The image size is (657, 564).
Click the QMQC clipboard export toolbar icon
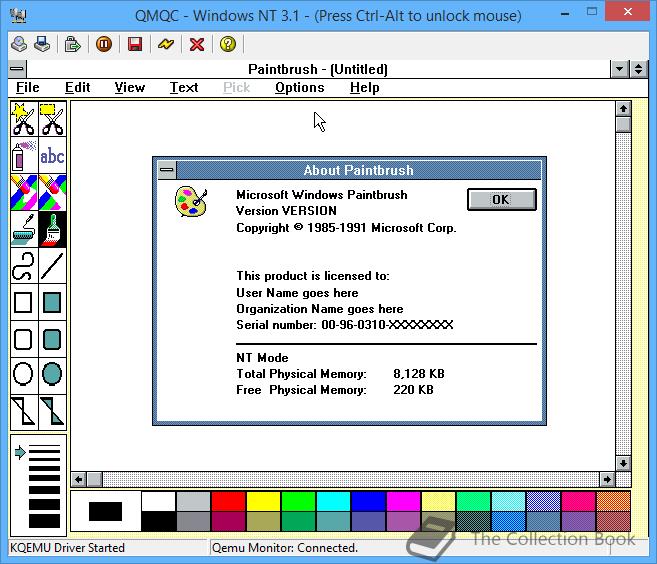point(72,44)
